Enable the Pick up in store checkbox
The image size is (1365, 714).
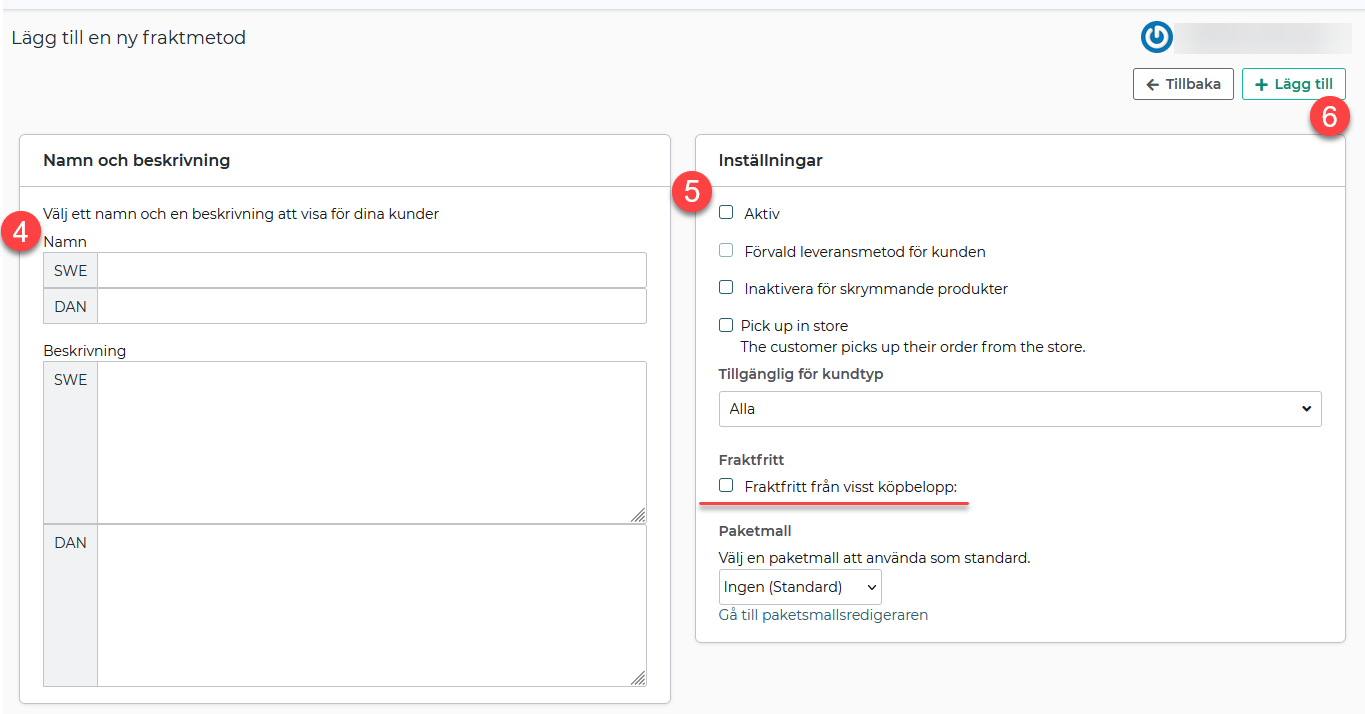pyautogui.click(x=727, y=325)
